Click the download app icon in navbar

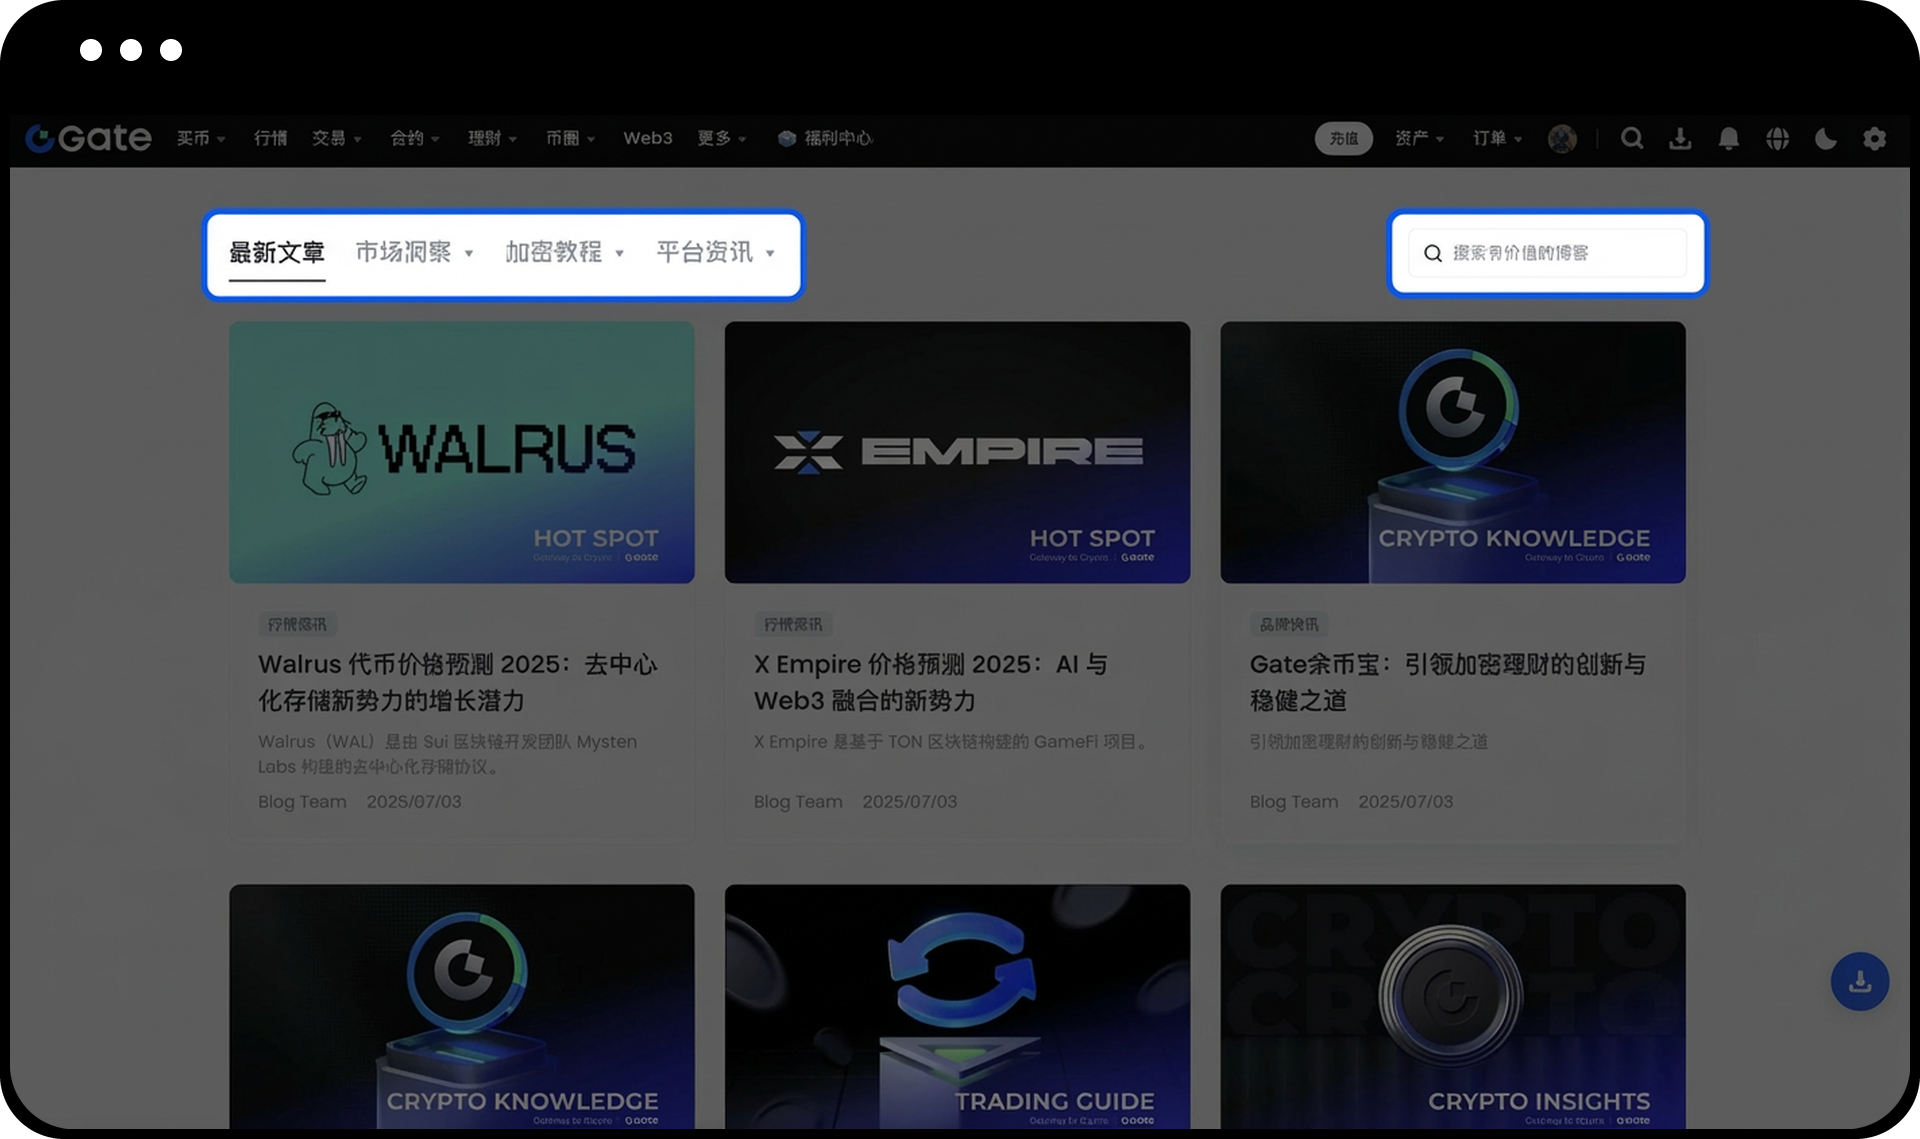[1680, 138]
